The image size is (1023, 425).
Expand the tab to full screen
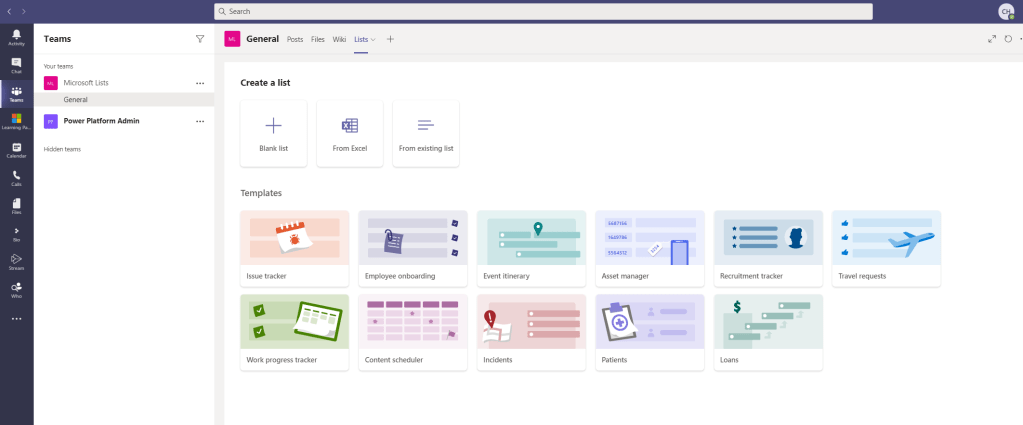(x=992, y=39)
